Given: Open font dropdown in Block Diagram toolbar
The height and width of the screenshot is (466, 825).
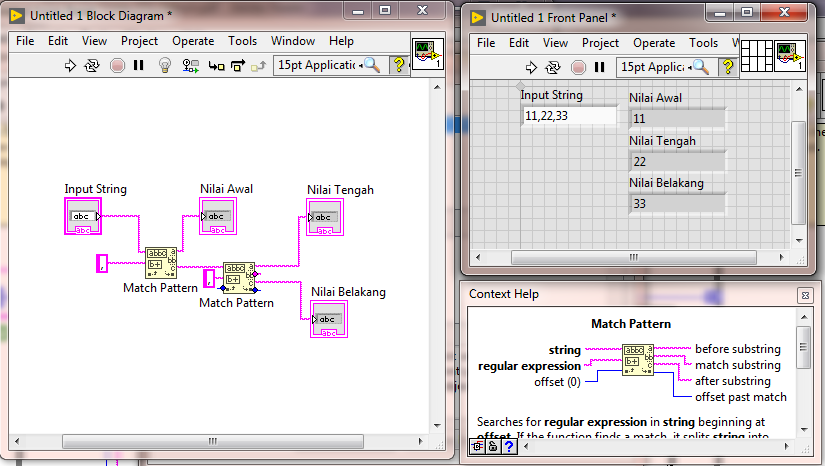Looking at the screenshot, I should pos(319,65).
